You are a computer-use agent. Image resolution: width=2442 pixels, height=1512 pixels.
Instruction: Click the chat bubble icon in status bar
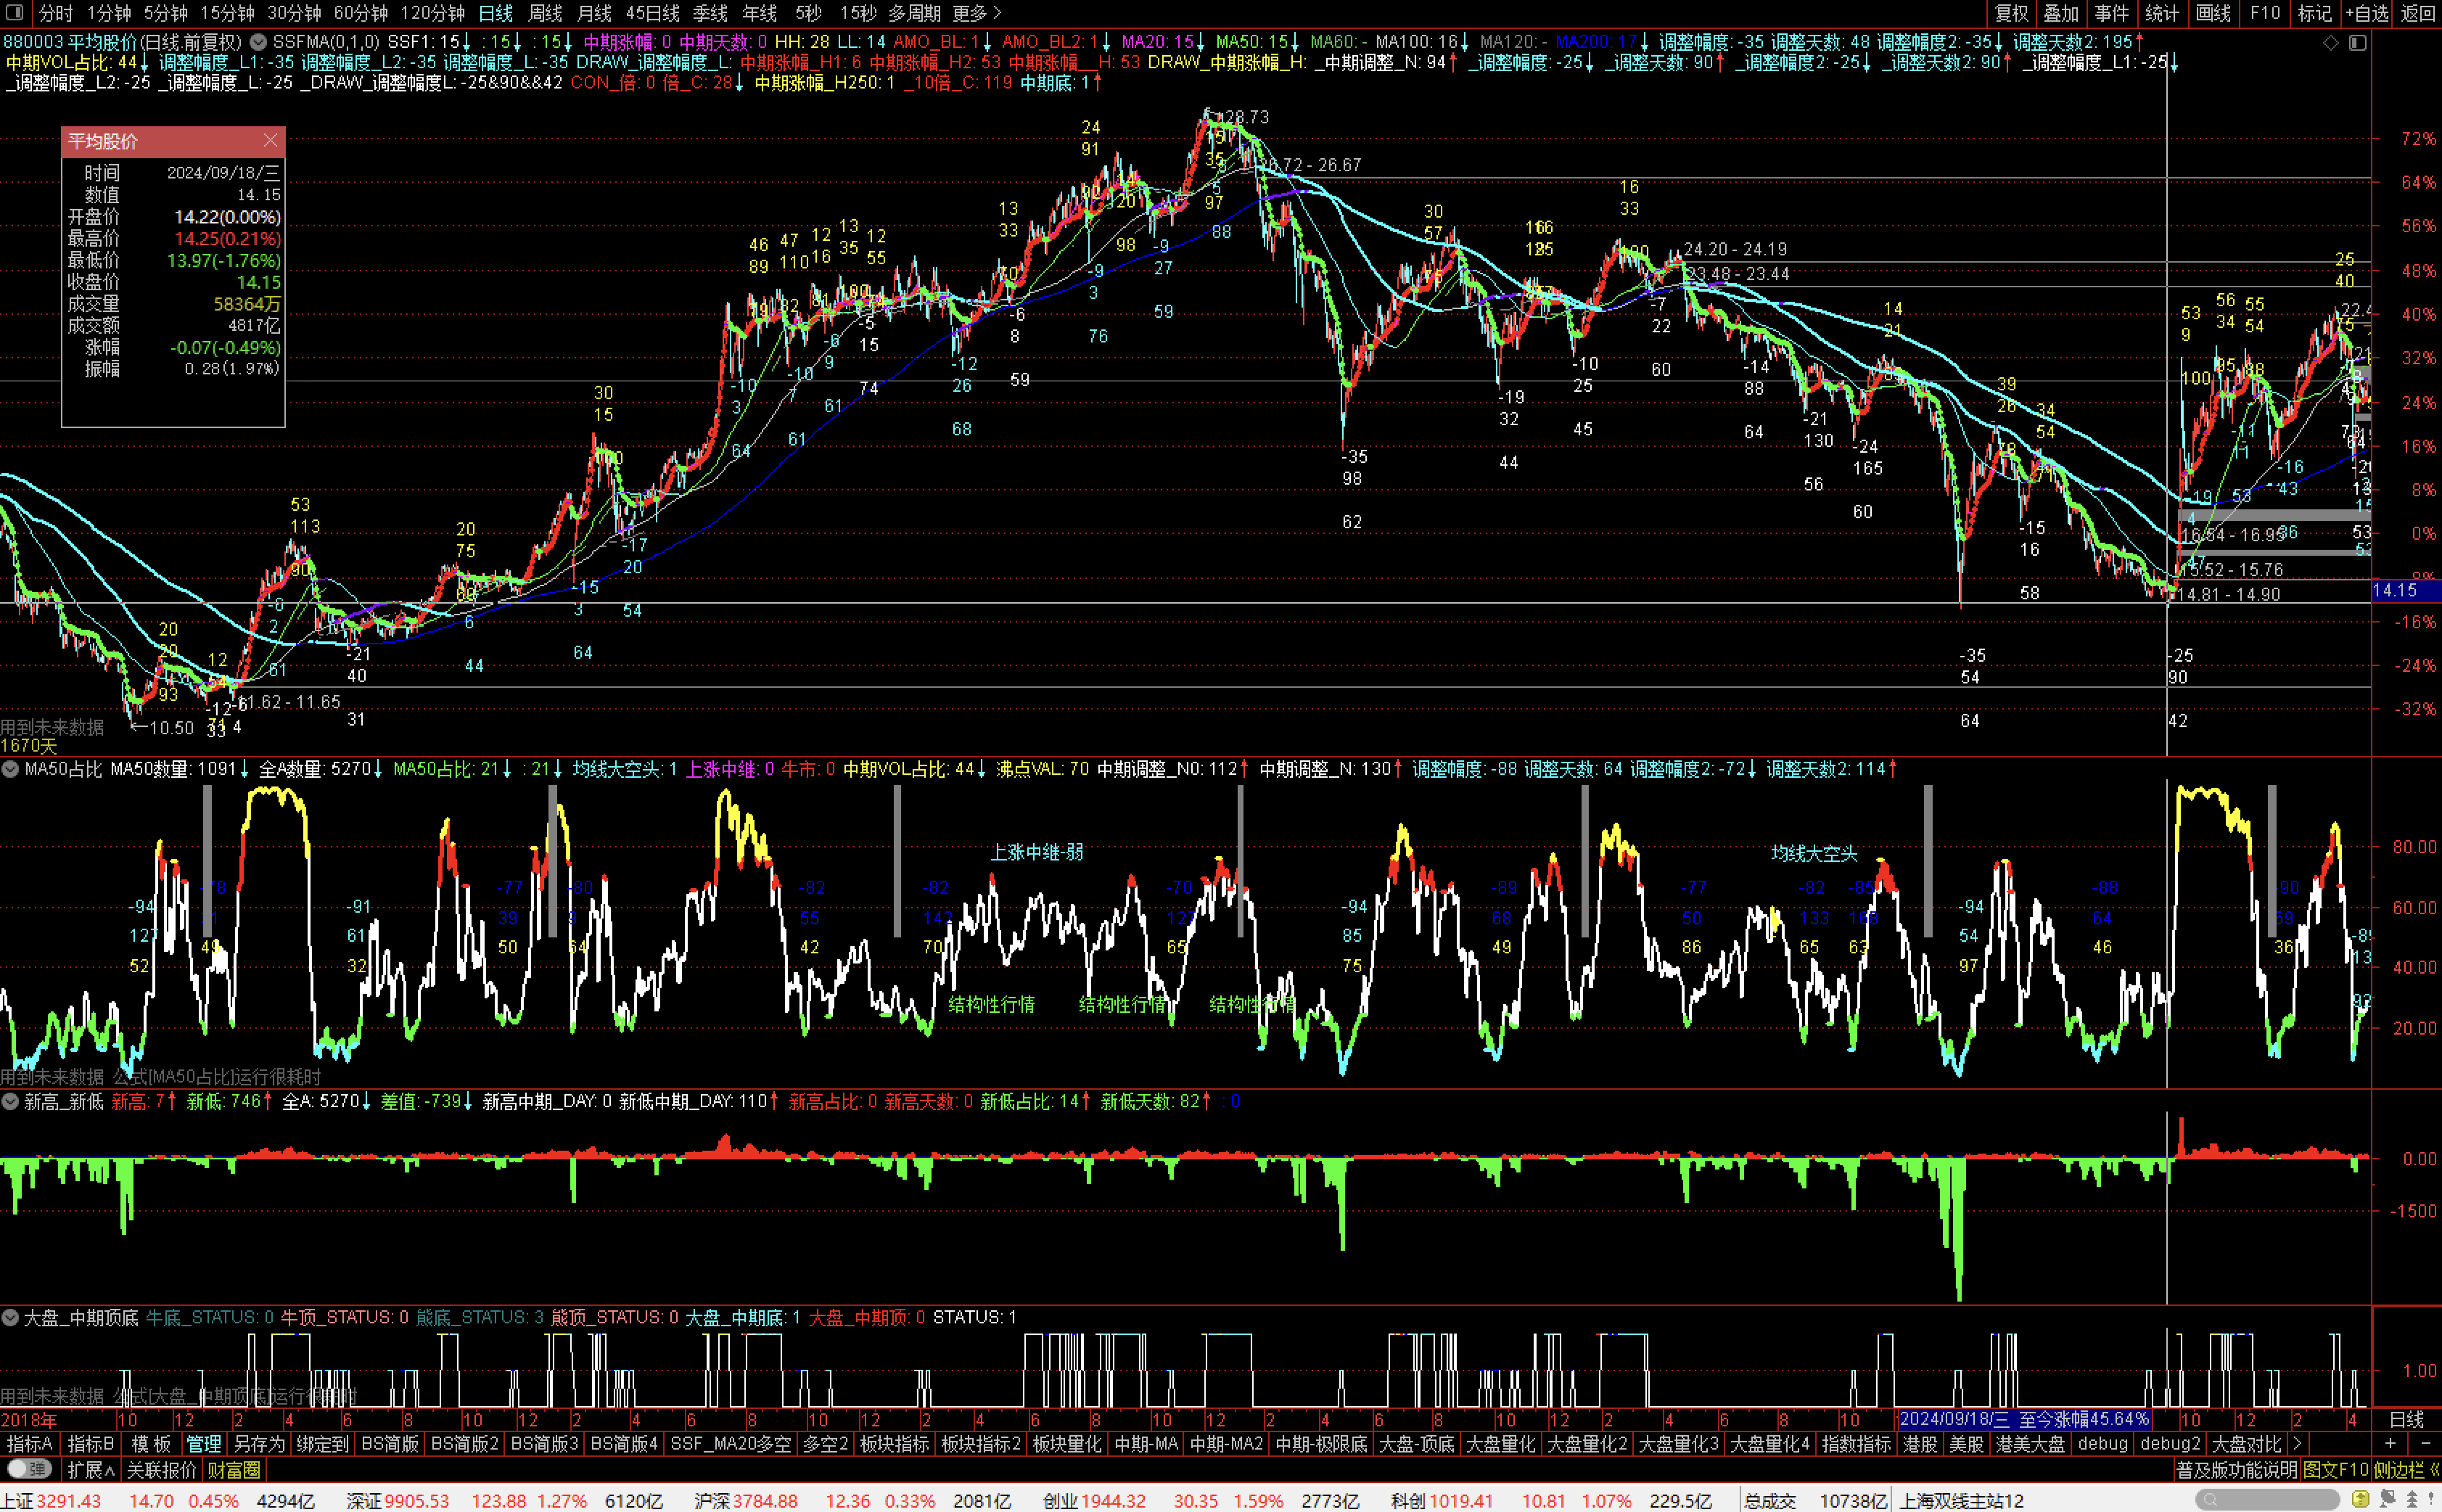pyautogui.click(x=2388, y=1499)
